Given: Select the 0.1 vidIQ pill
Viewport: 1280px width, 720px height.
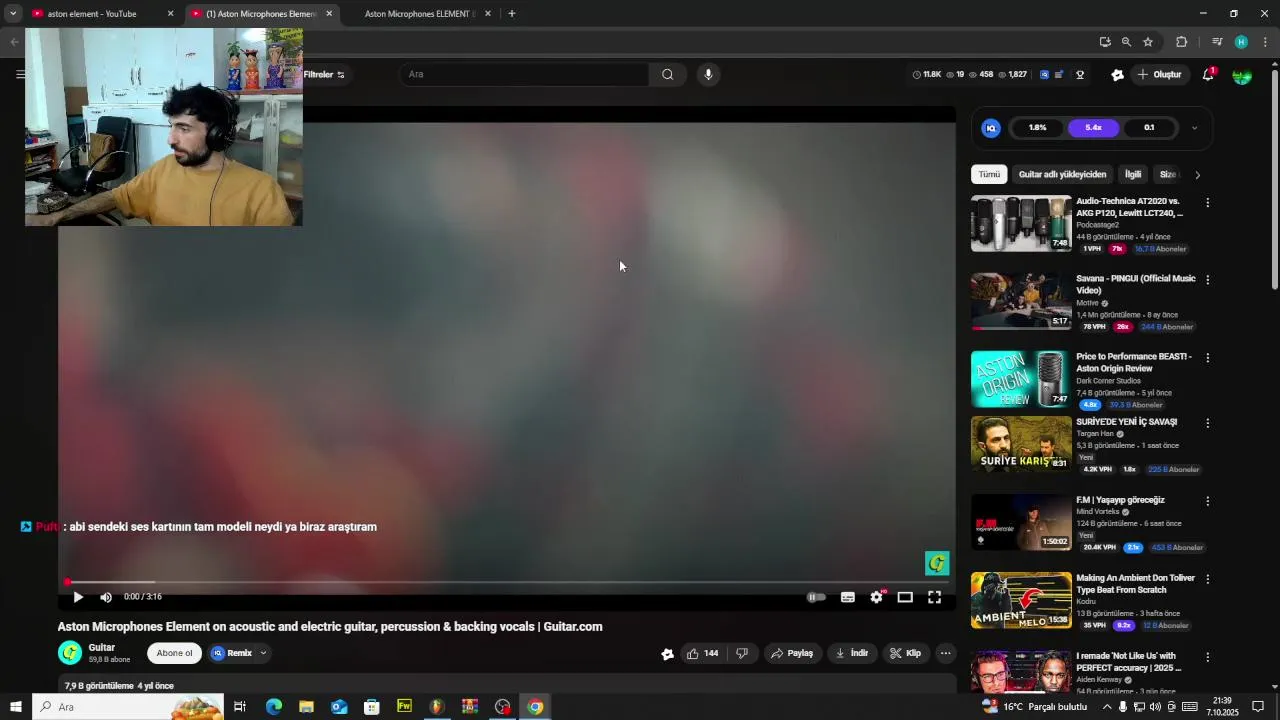Looking at the screenshot, I should [x=1149, y=128].
